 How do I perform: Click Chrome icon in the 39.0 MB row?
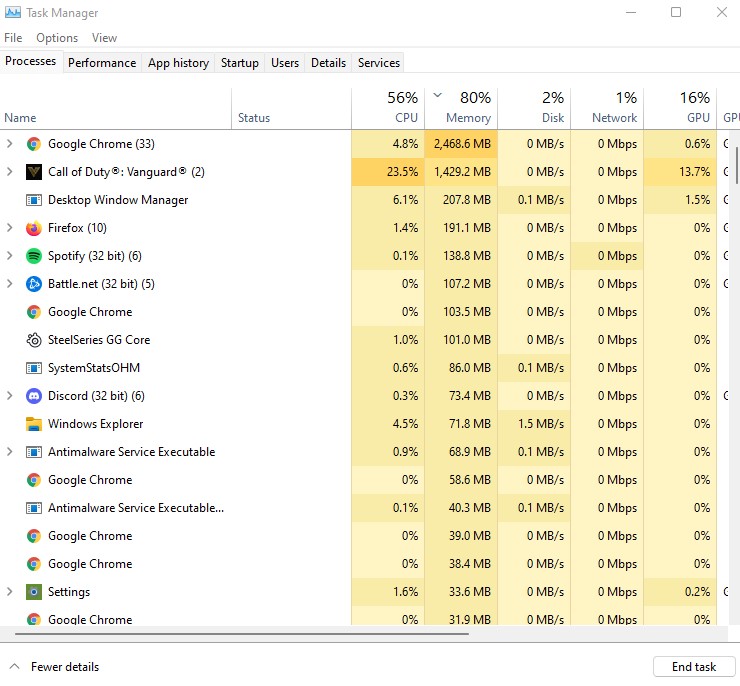click(x=34, y=536)
